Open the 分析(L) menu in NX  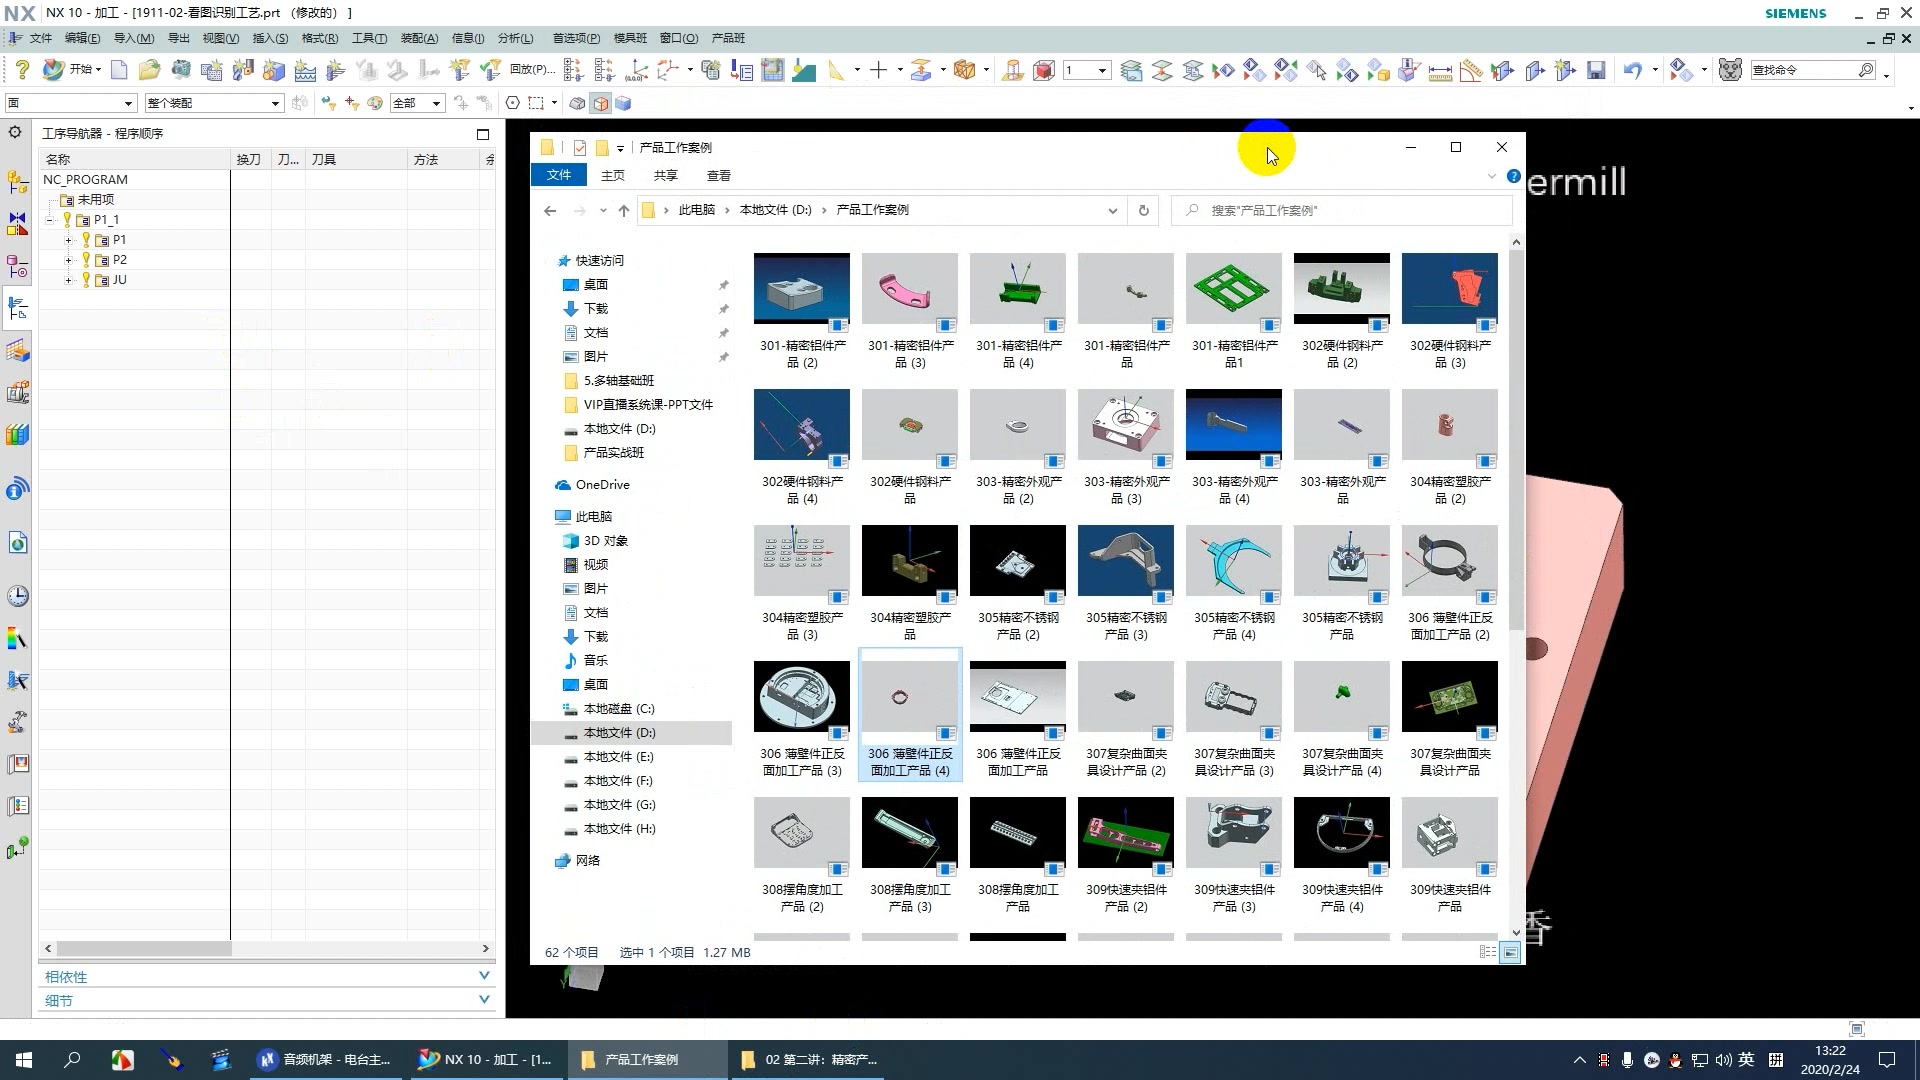(x=515, y=38)
